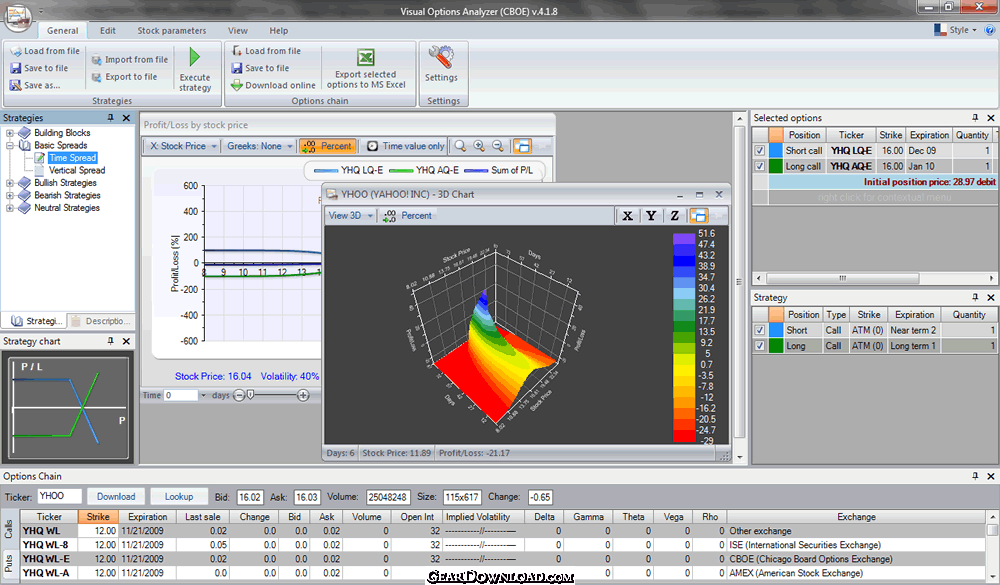1000x585 pixels.
Task: Sort options chain by Strike column
Action: (x=98, y=517)
